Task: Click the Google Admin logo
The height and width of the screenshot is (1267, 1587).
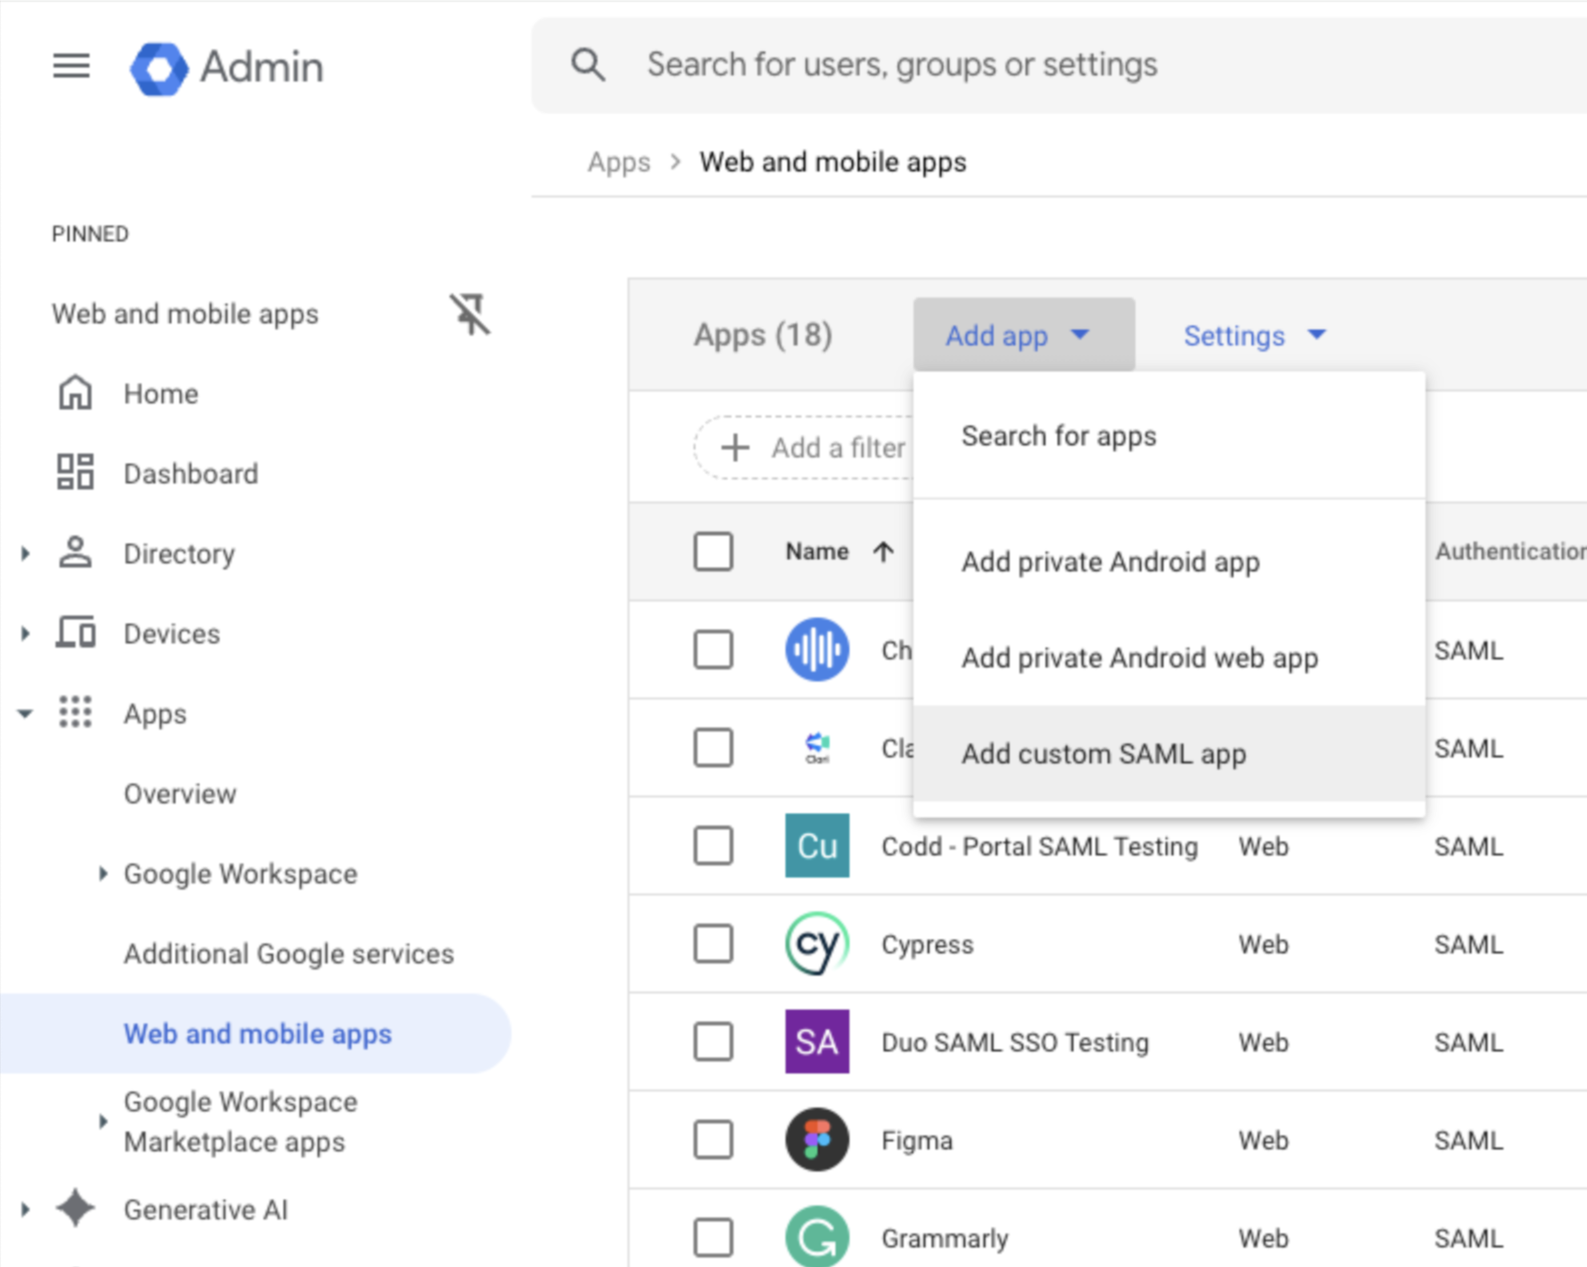Action: [x=227, y=68]
